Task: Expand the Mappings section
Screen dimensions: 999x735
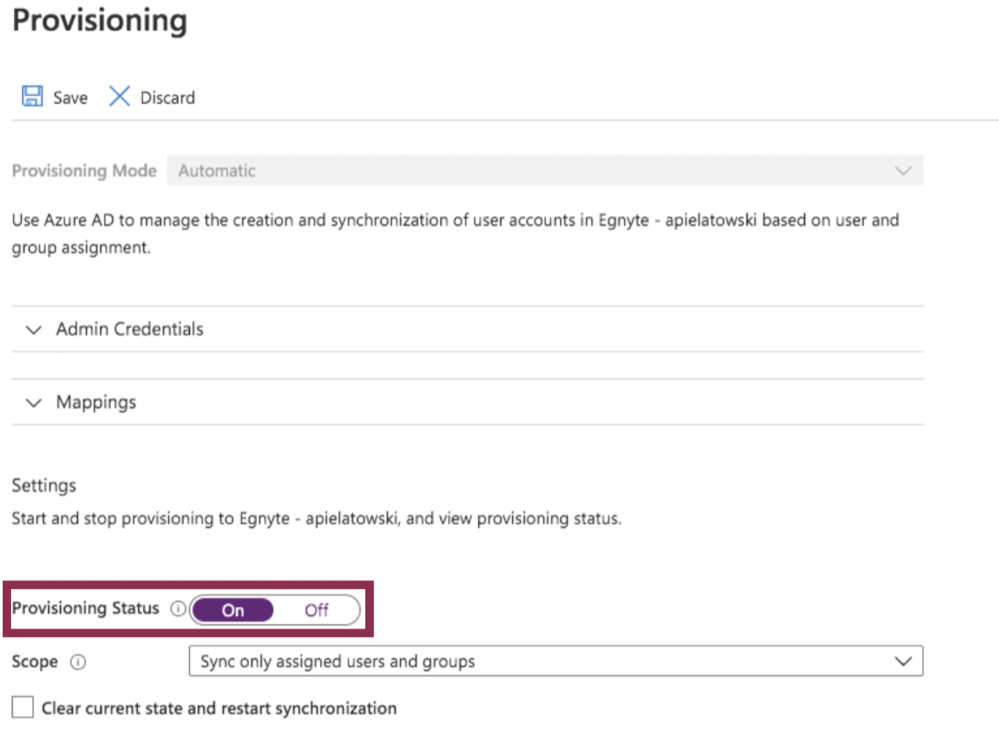Action: (96, 402)
